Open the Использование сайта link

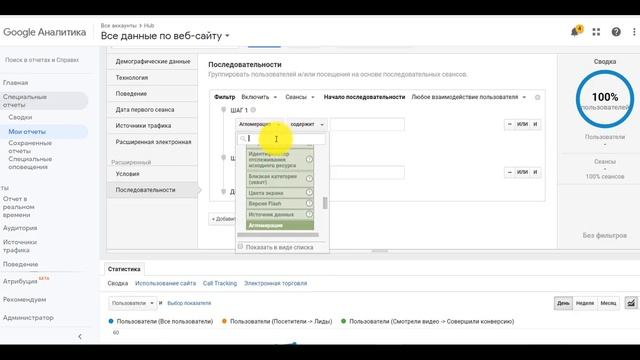[165, 283]
